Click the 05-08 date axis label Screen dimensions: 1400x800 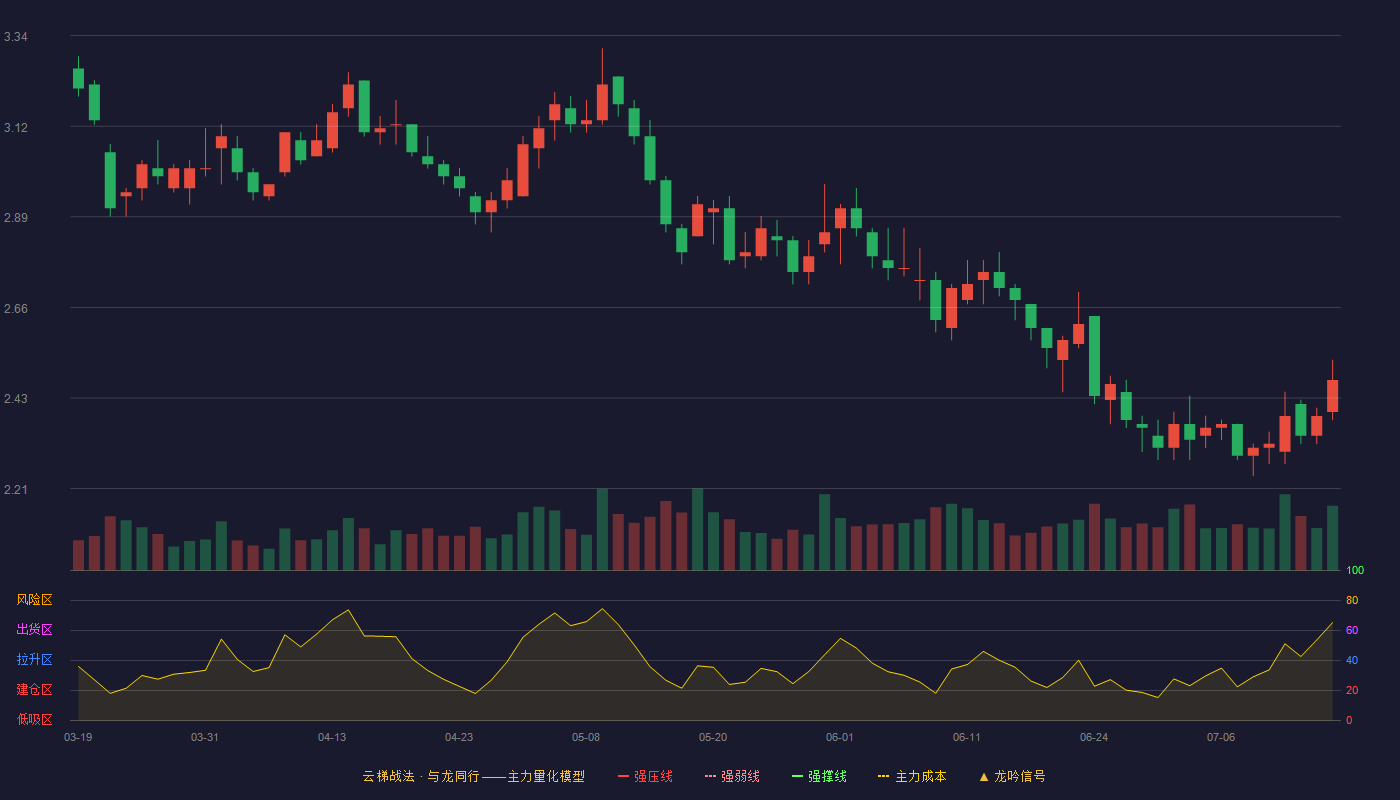586,737
